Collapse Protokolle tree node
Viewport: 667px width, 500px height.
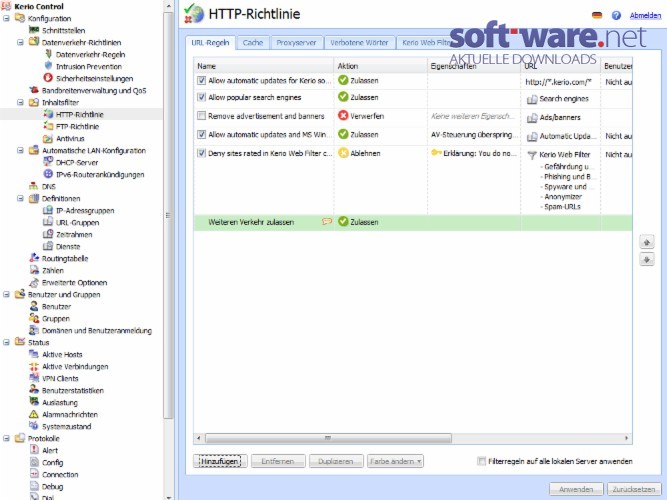(x=6, y=438)
